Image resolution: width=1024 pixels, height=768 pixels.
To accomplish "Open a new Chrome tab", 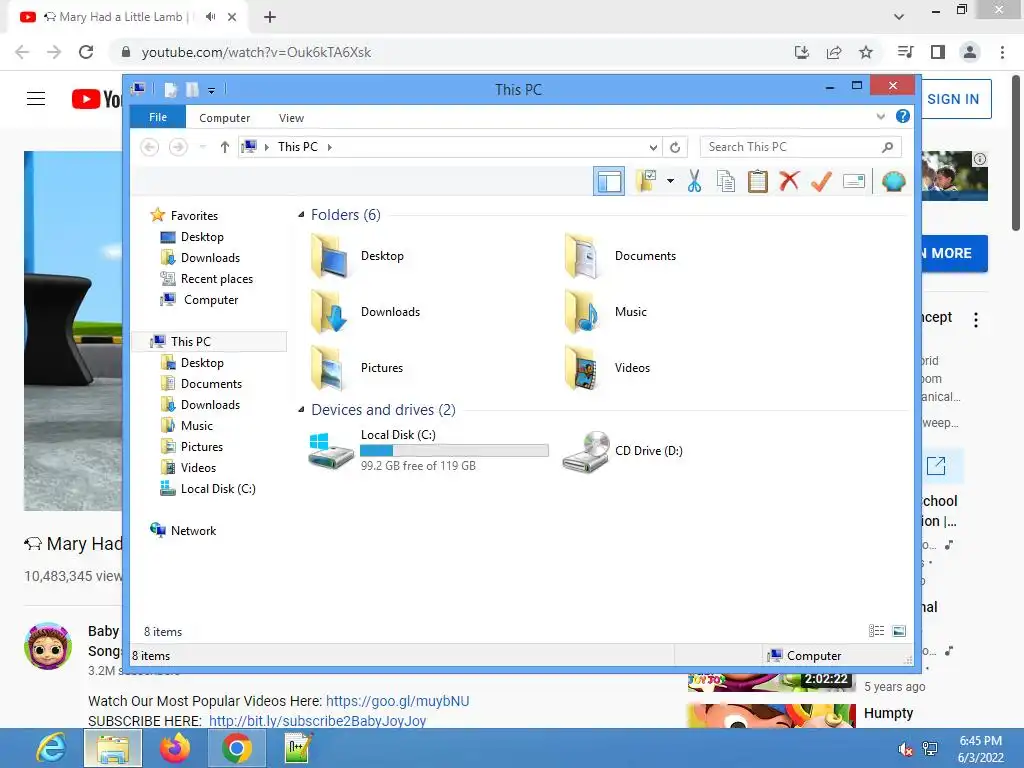I will [270, 17].
